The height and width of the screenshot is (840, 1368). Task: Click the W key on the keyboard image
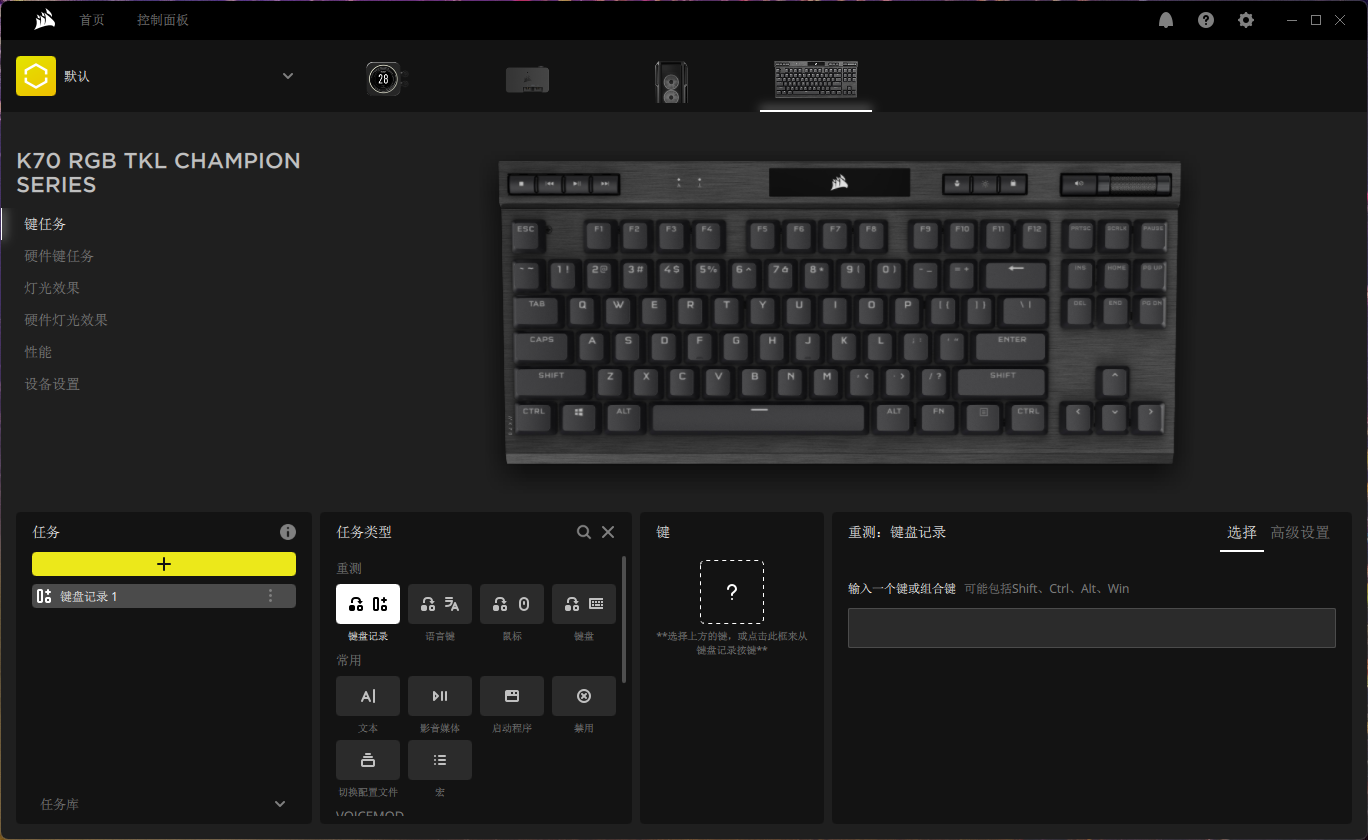(x=618, y=309)
